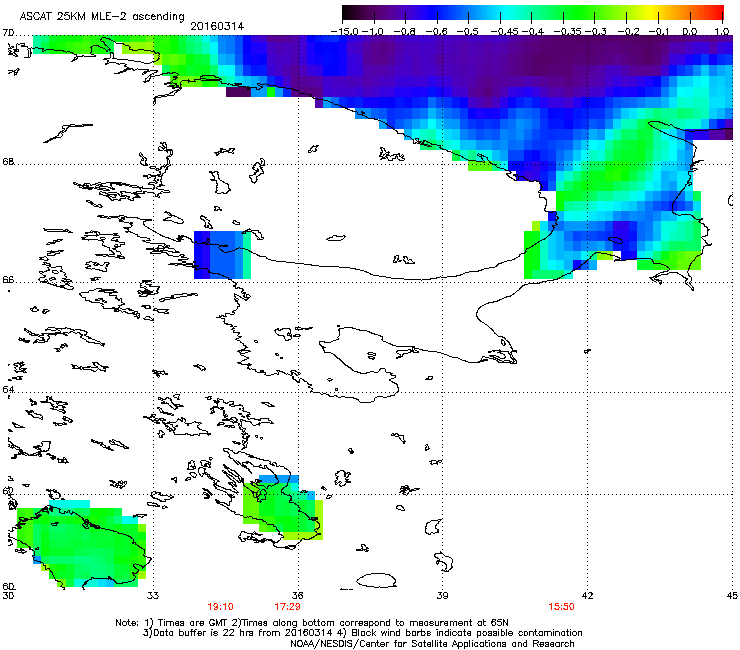Click the green data patch over the lake near 31E 61N
740x650 pixels.
[x=81, y=544]
